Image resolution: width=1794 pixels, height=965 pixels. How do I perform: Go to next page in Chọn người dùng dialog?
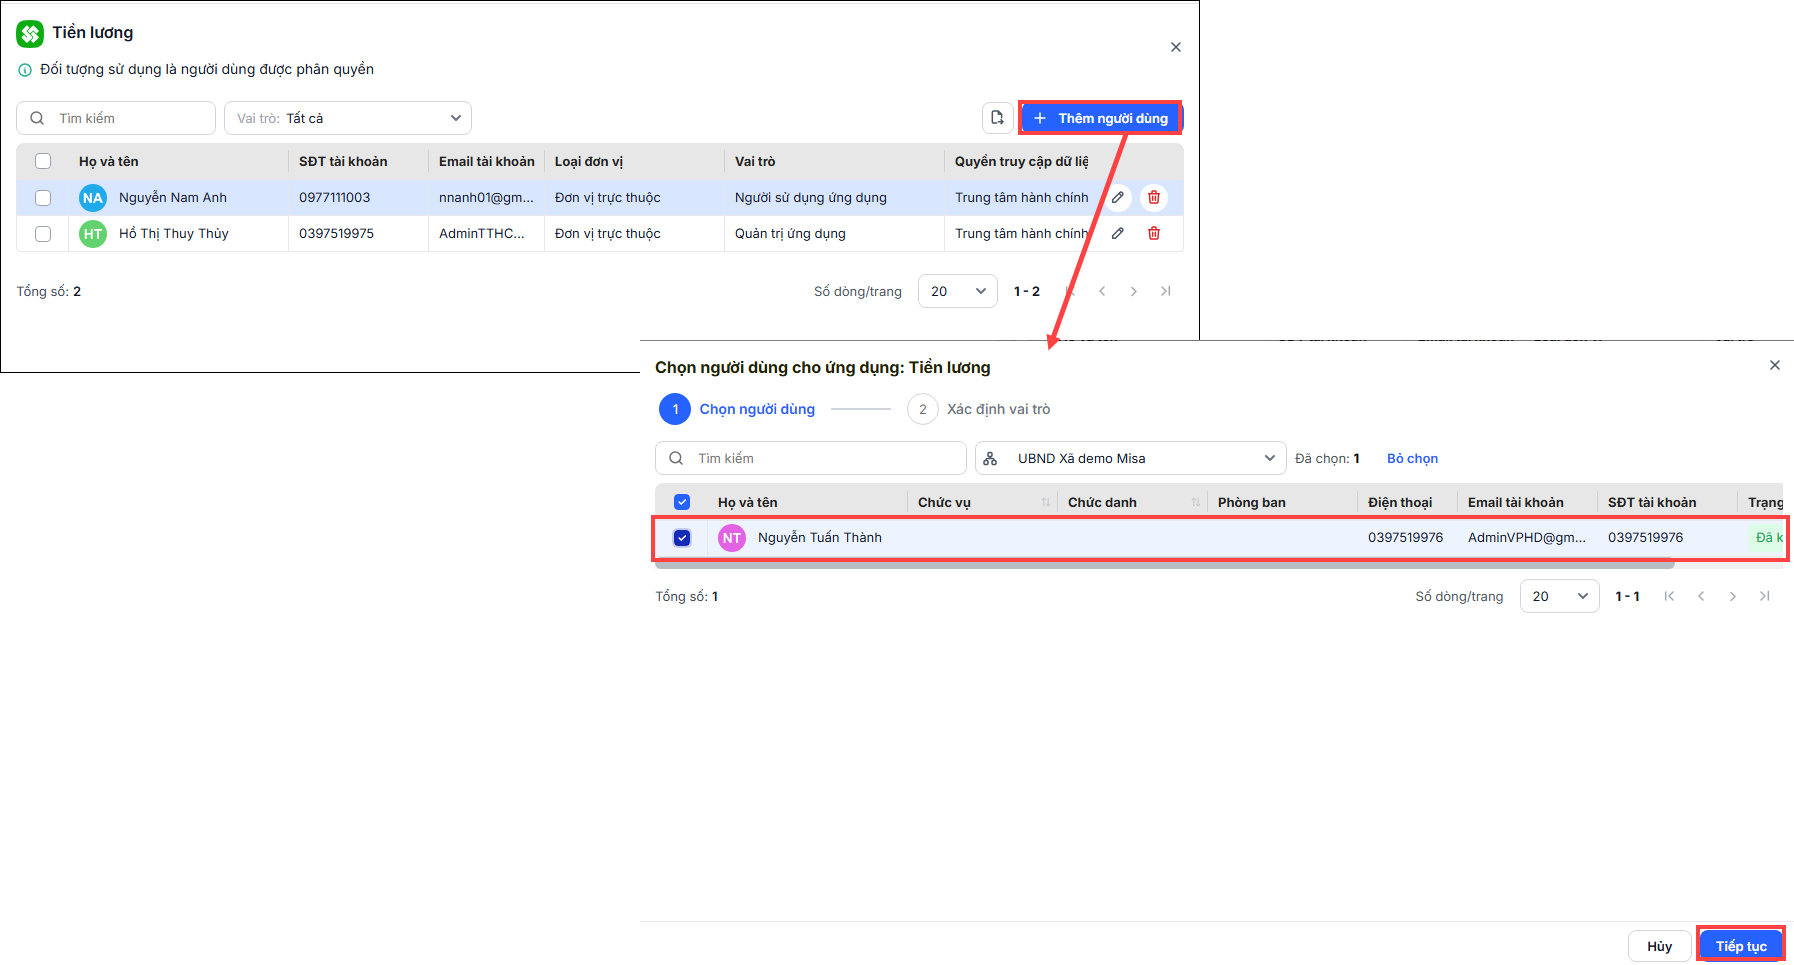tap(1733, 596)
